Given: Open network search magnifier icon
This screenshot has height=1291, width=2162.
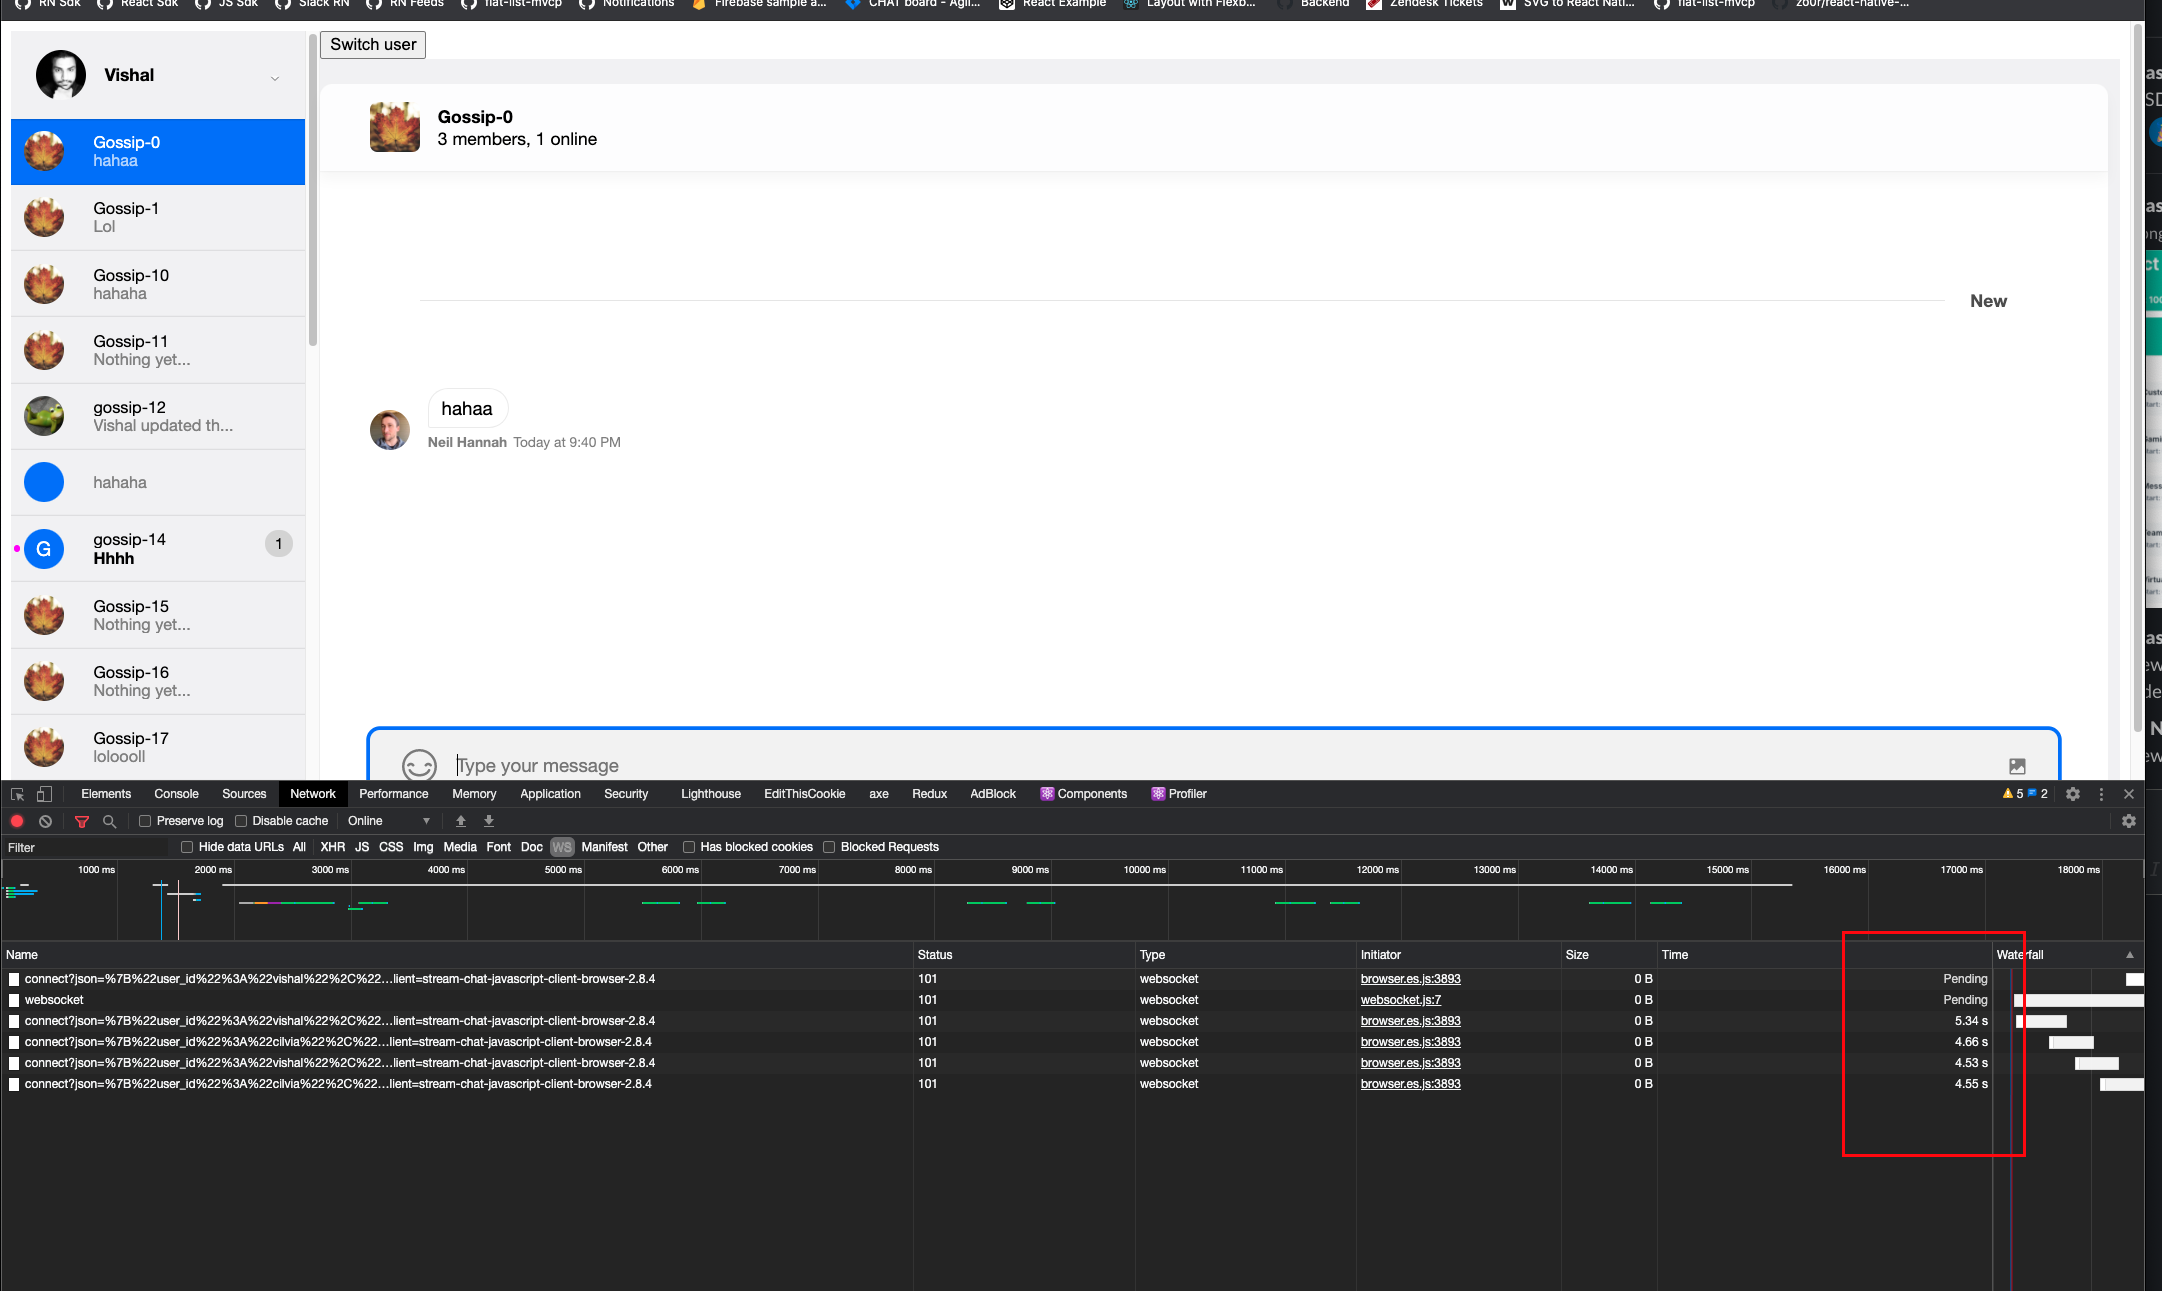Looking at the screenshot, I should point(110,821).
